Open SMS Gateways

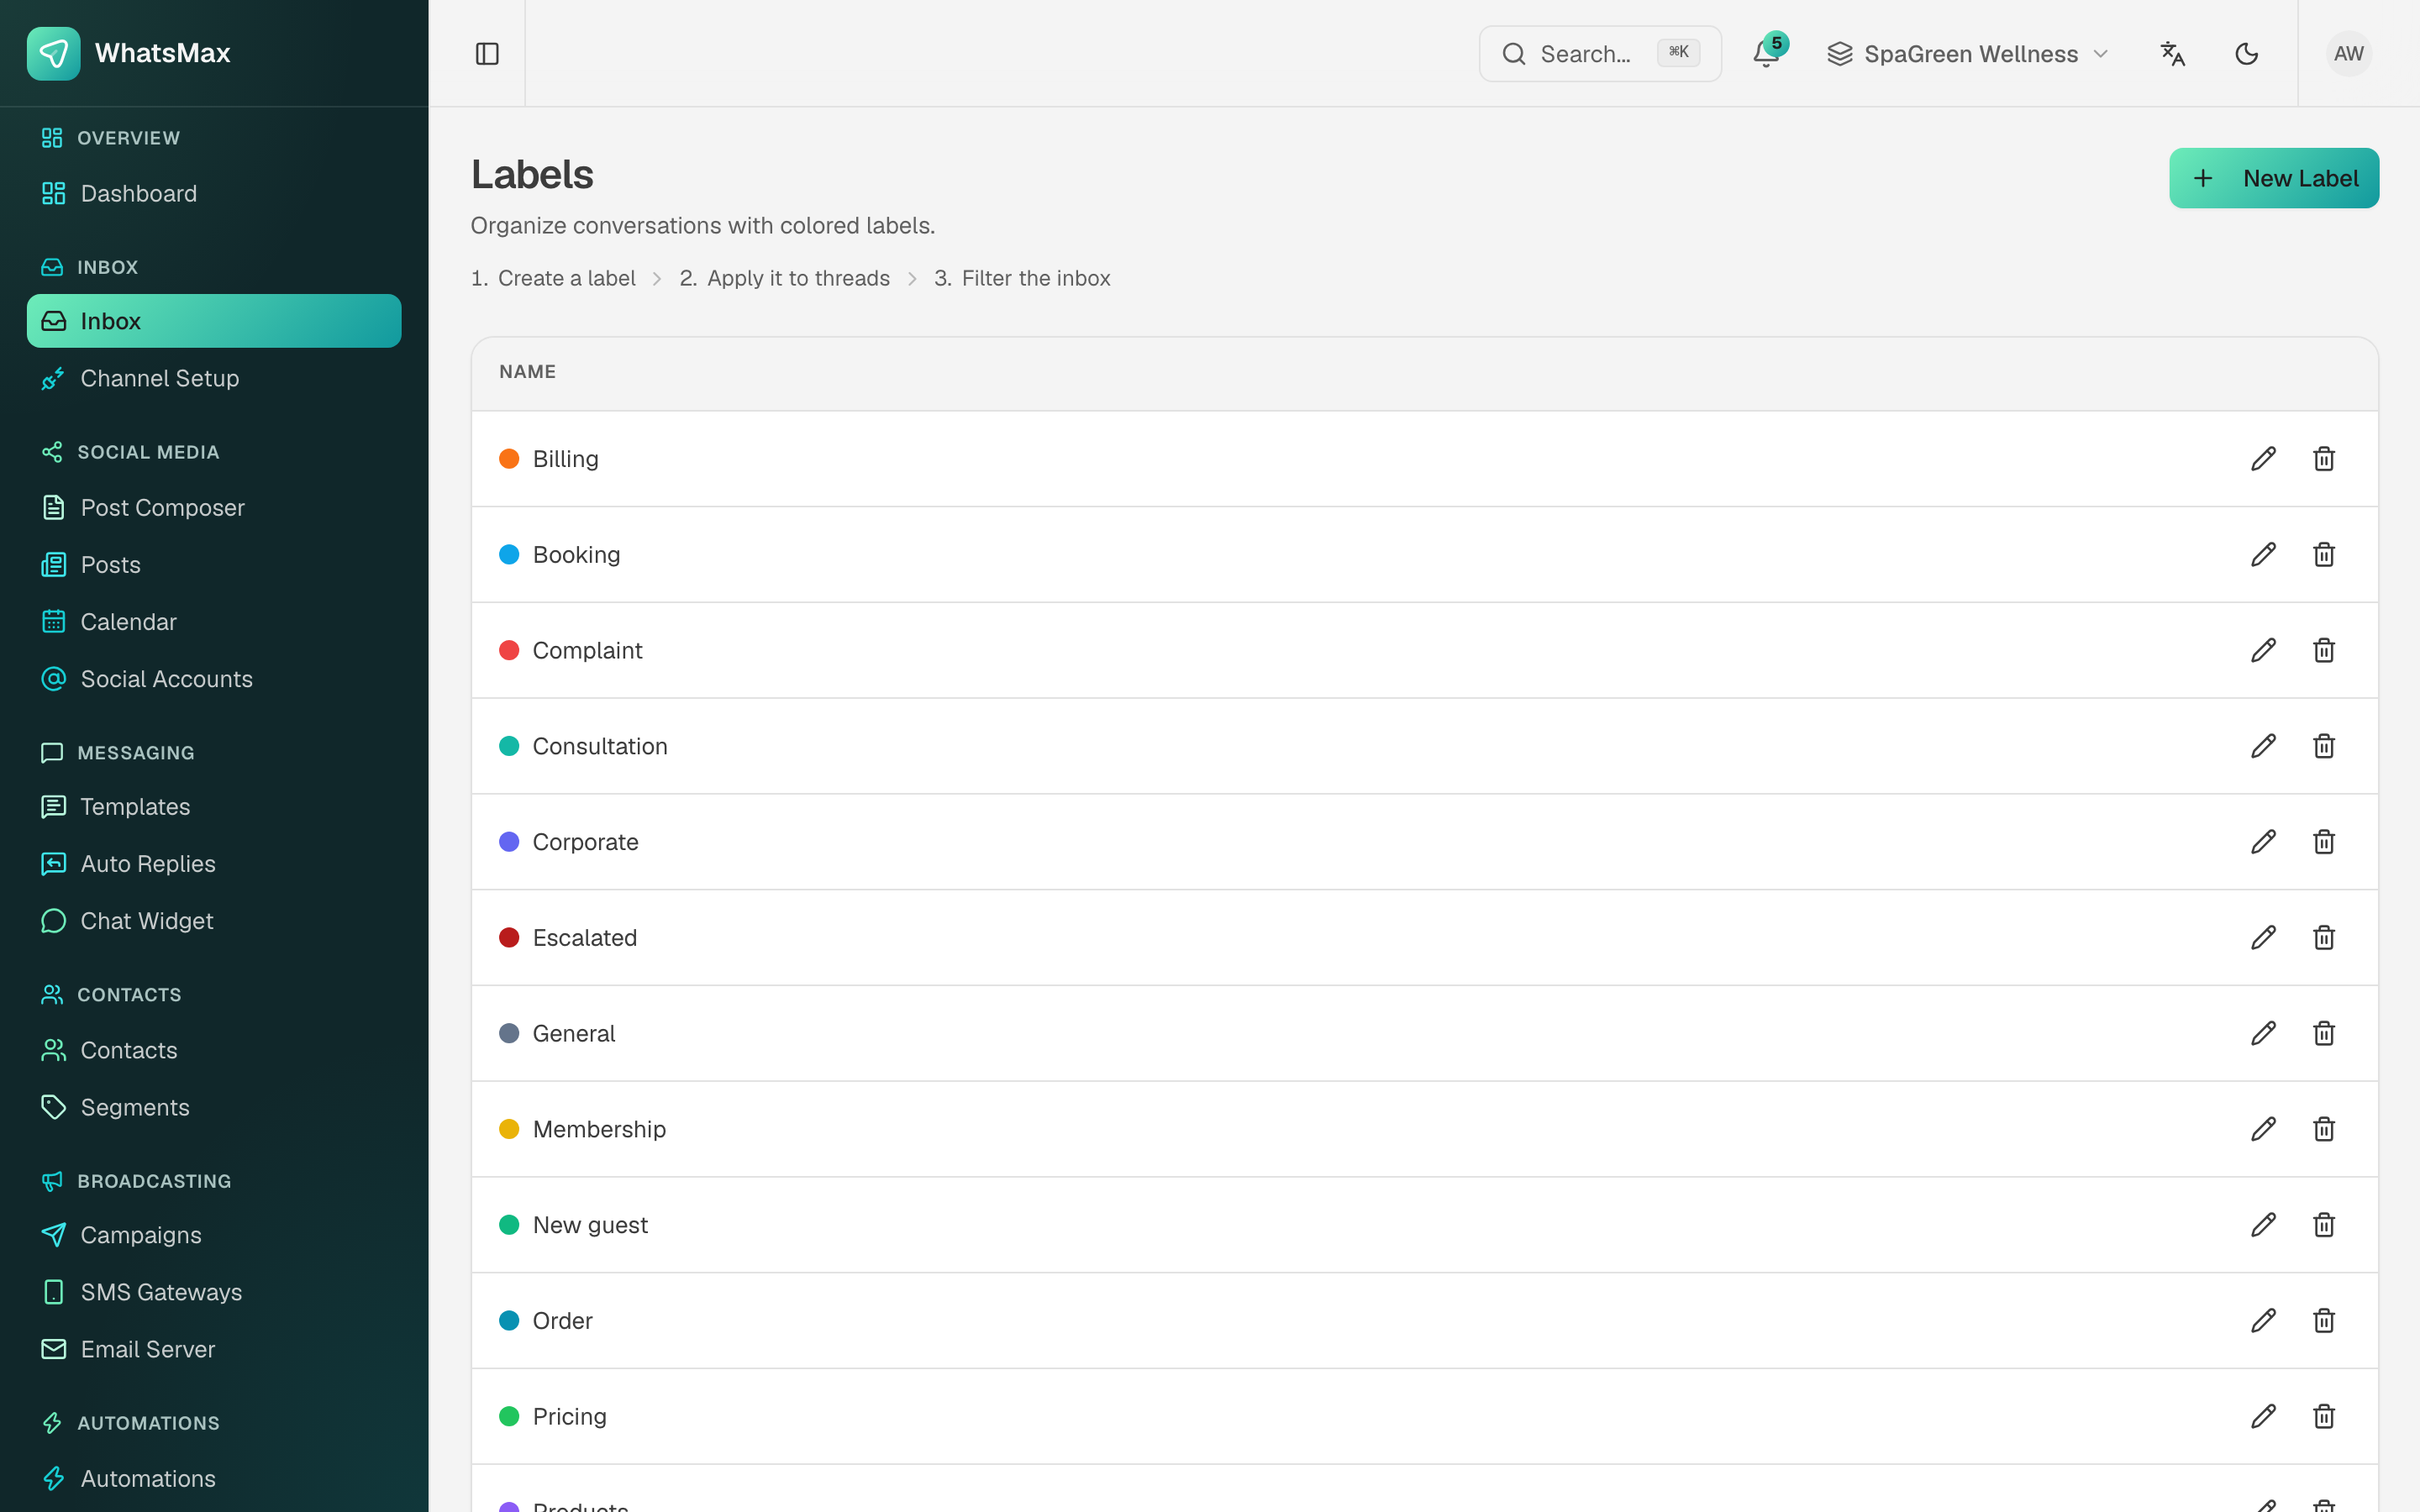[x=214, y=1292]
